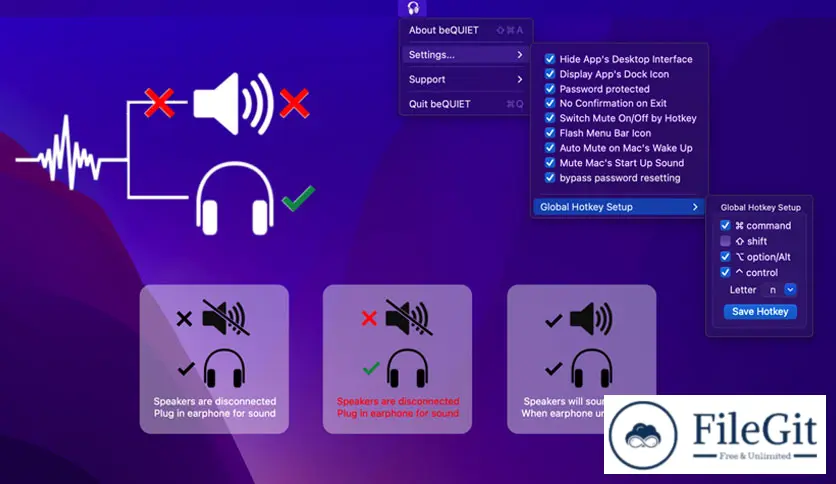This screenshot has height=484, width=836.
Task: Uncheck Mute Mac's Start Up Sound
Action: (x=550, y=163)
